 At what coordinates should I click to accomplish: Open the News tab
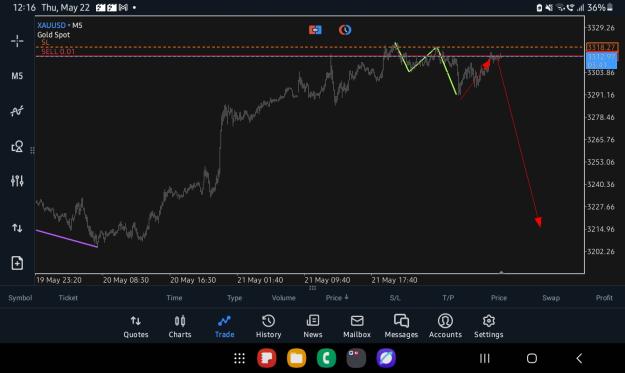click(x=313, y=327)
